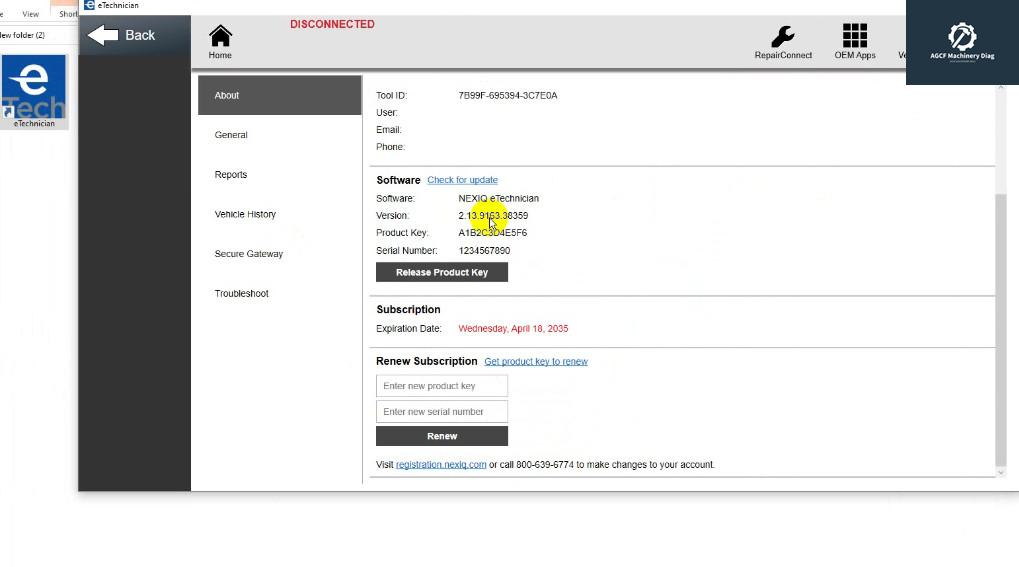Click the scrollbar down arrow
The height and width of the screenshot is (567, 1019).
click(x=1000, y=473)
